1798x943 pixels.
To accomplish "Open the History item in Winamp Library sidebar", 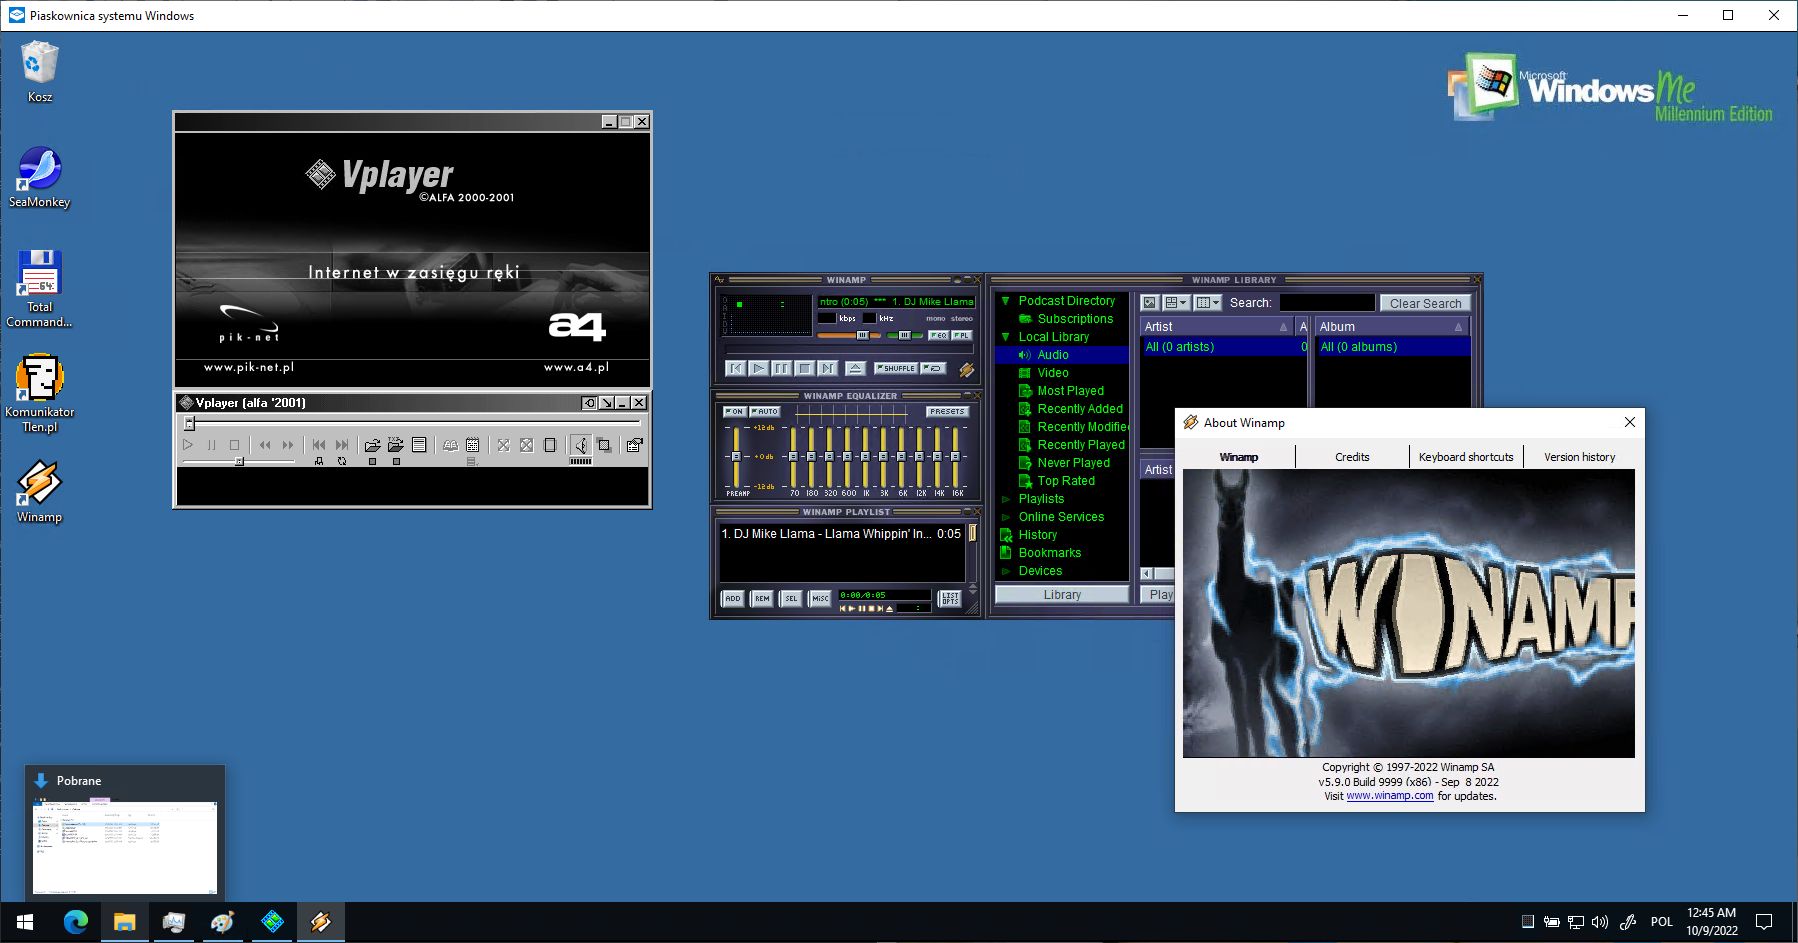I will point(1036,534).
